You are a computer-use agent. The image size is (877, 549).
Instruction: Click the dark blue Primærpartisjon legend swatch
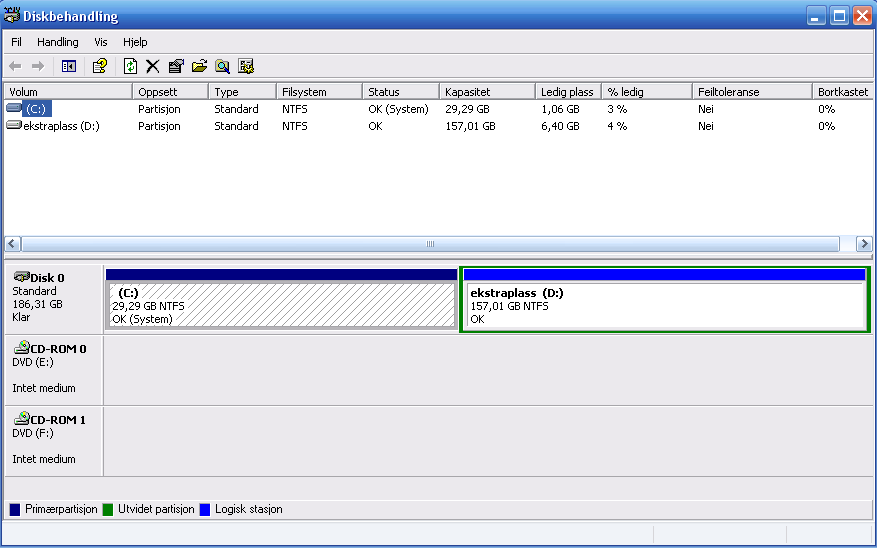point(15,509)
